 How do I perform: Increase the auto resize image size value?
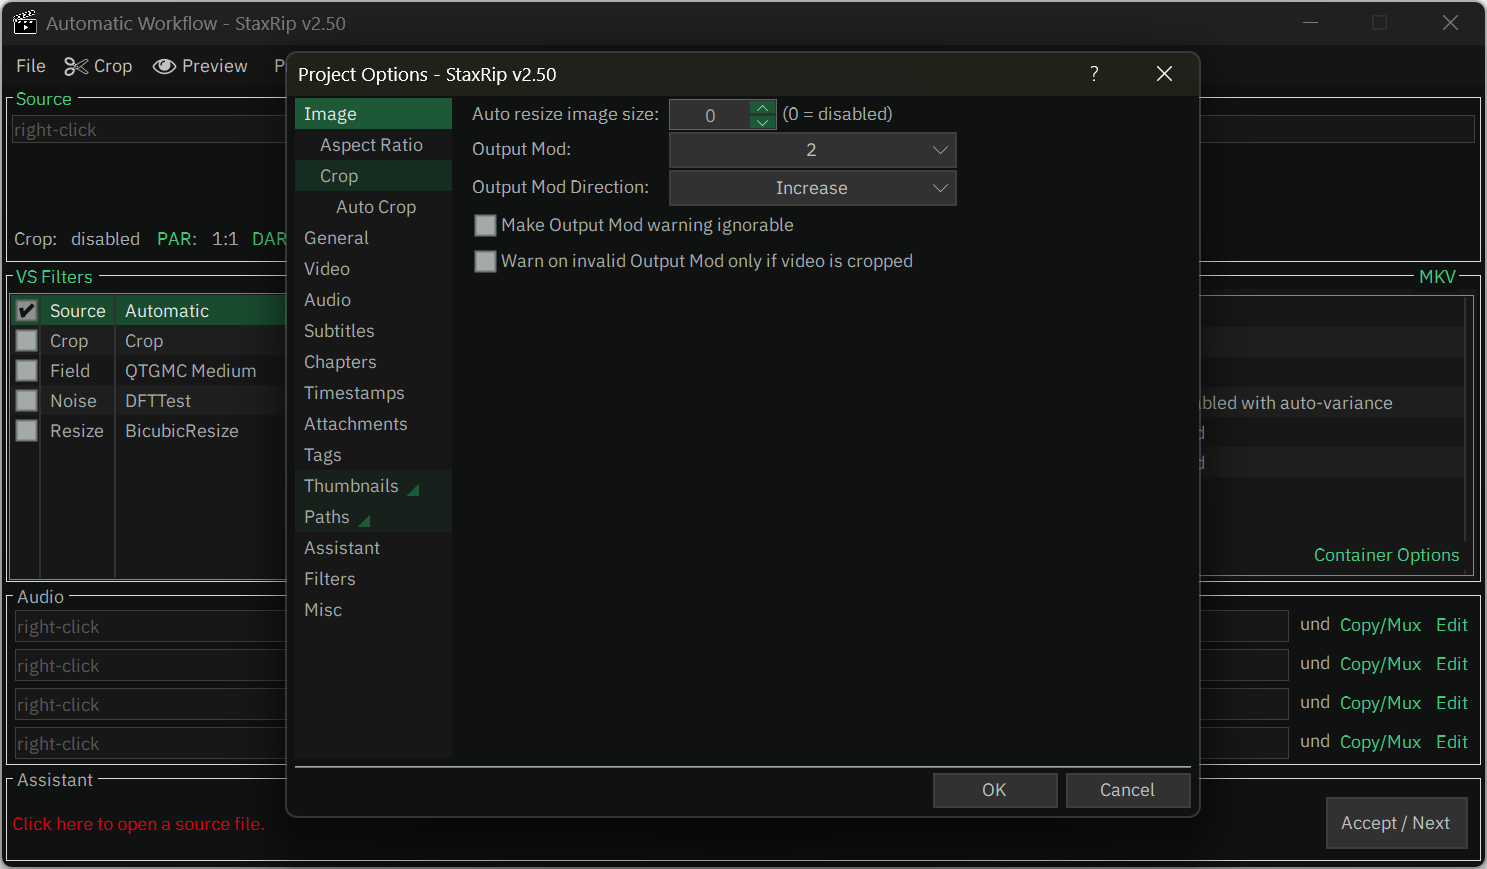(x=763, y=107)
